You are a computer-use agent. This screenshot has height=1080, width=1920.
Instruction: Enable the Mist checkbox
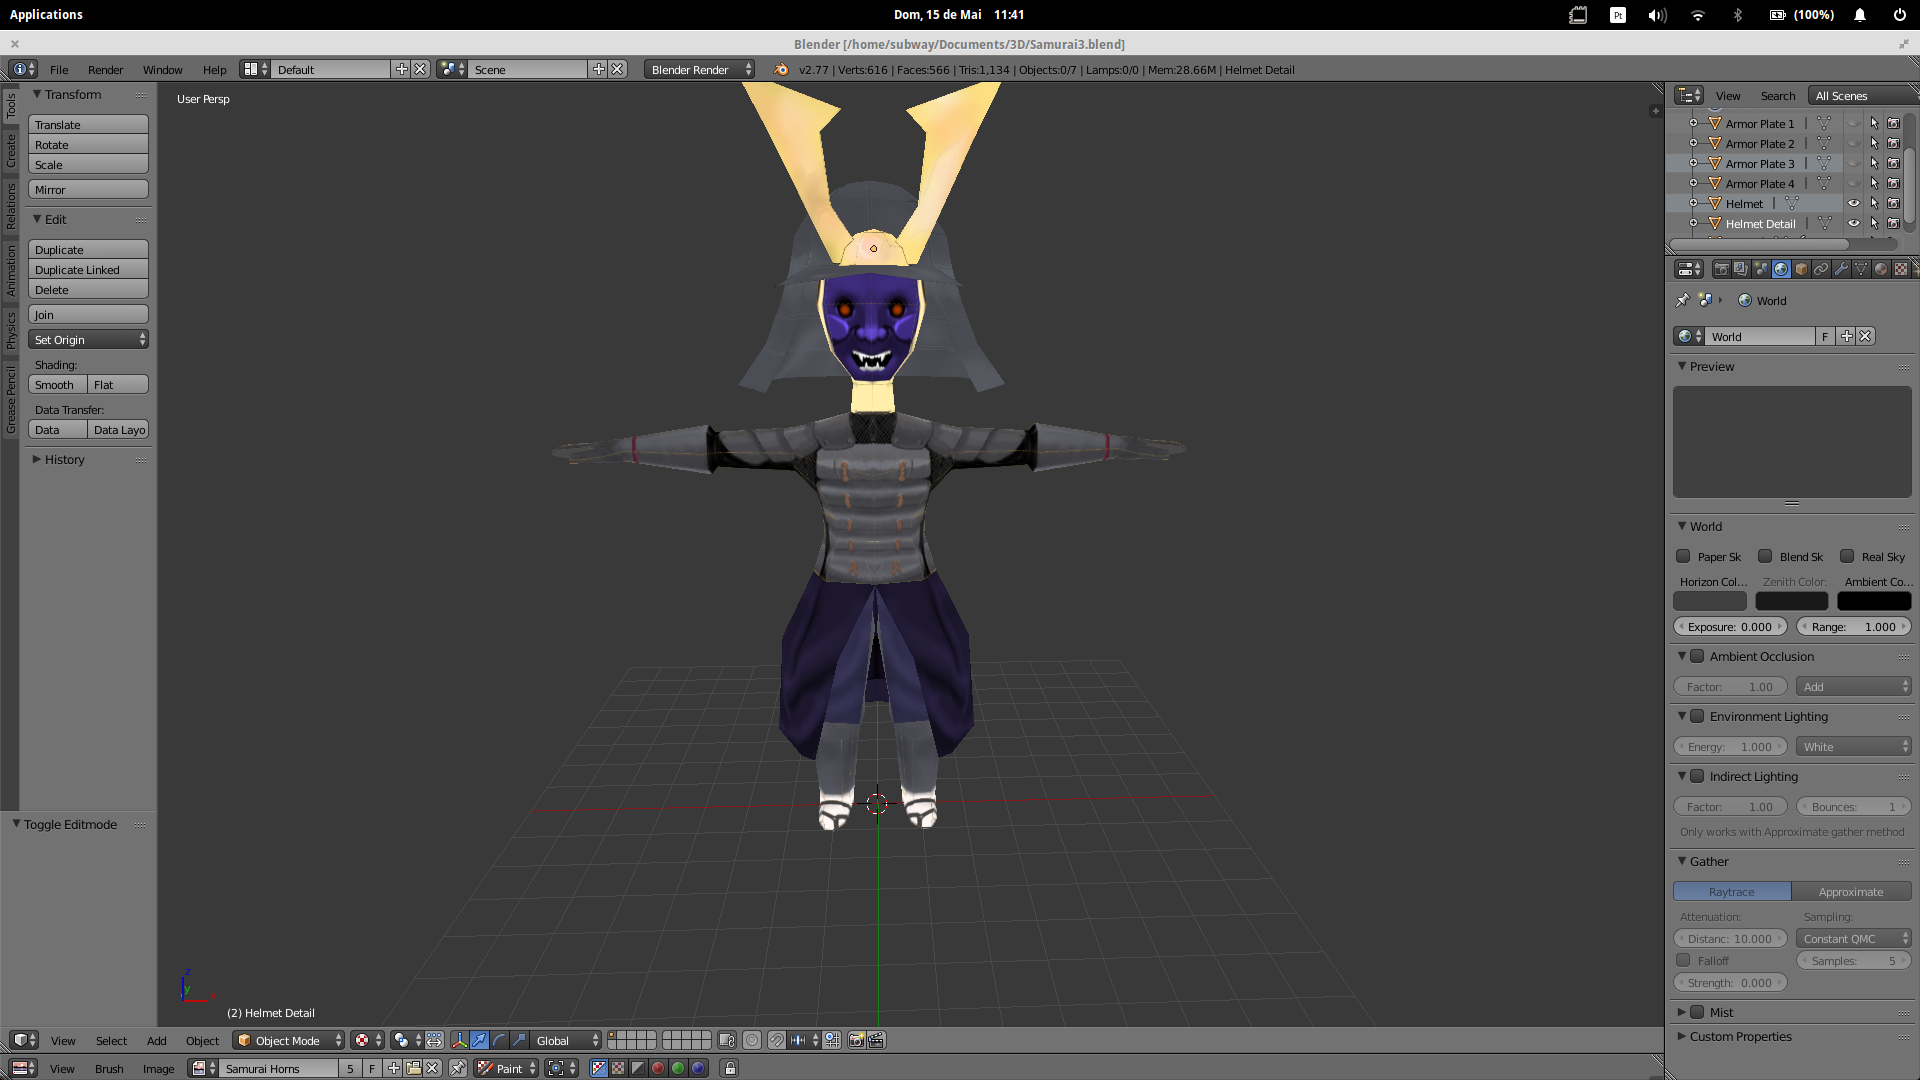[x=1697, y=1012]
